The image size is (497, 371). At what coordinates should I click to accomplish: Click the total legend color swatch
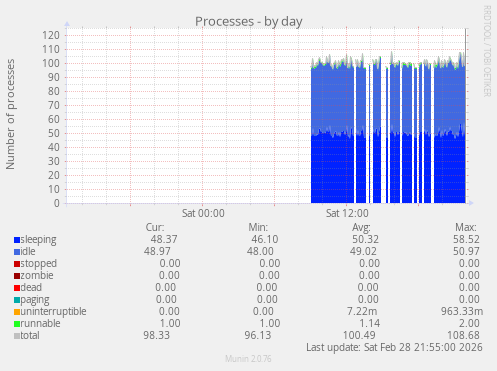click(17, 336)
